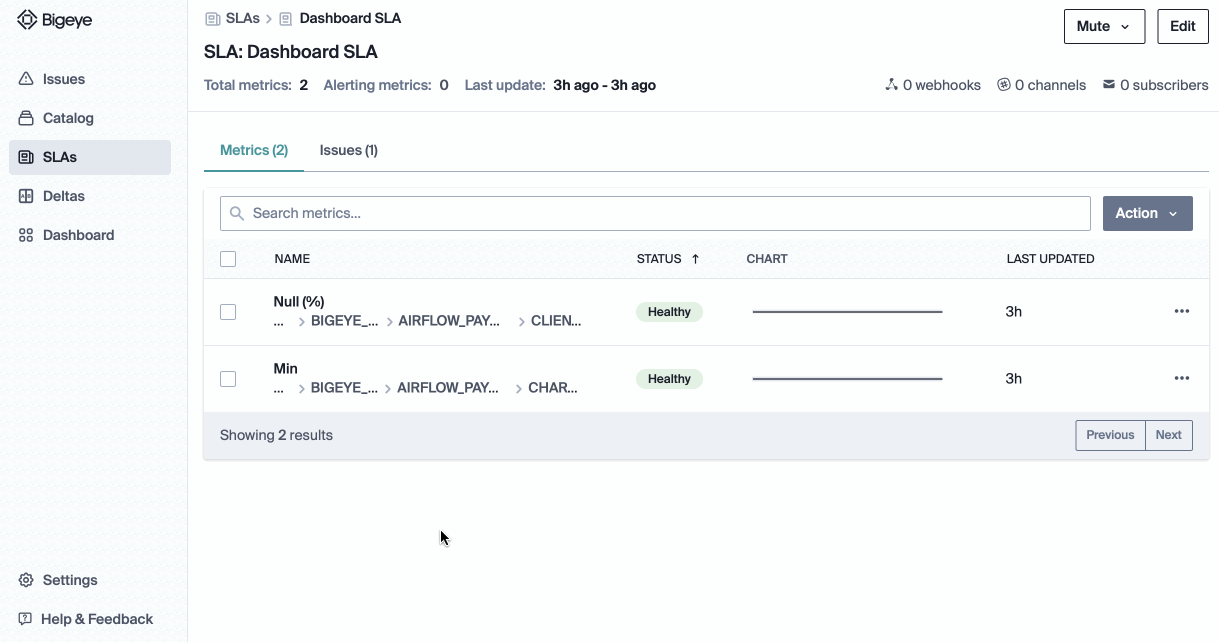Open the Mute dropdown
The width and height of the screenshot is (1219, 642).
(x=1104, y=26)
